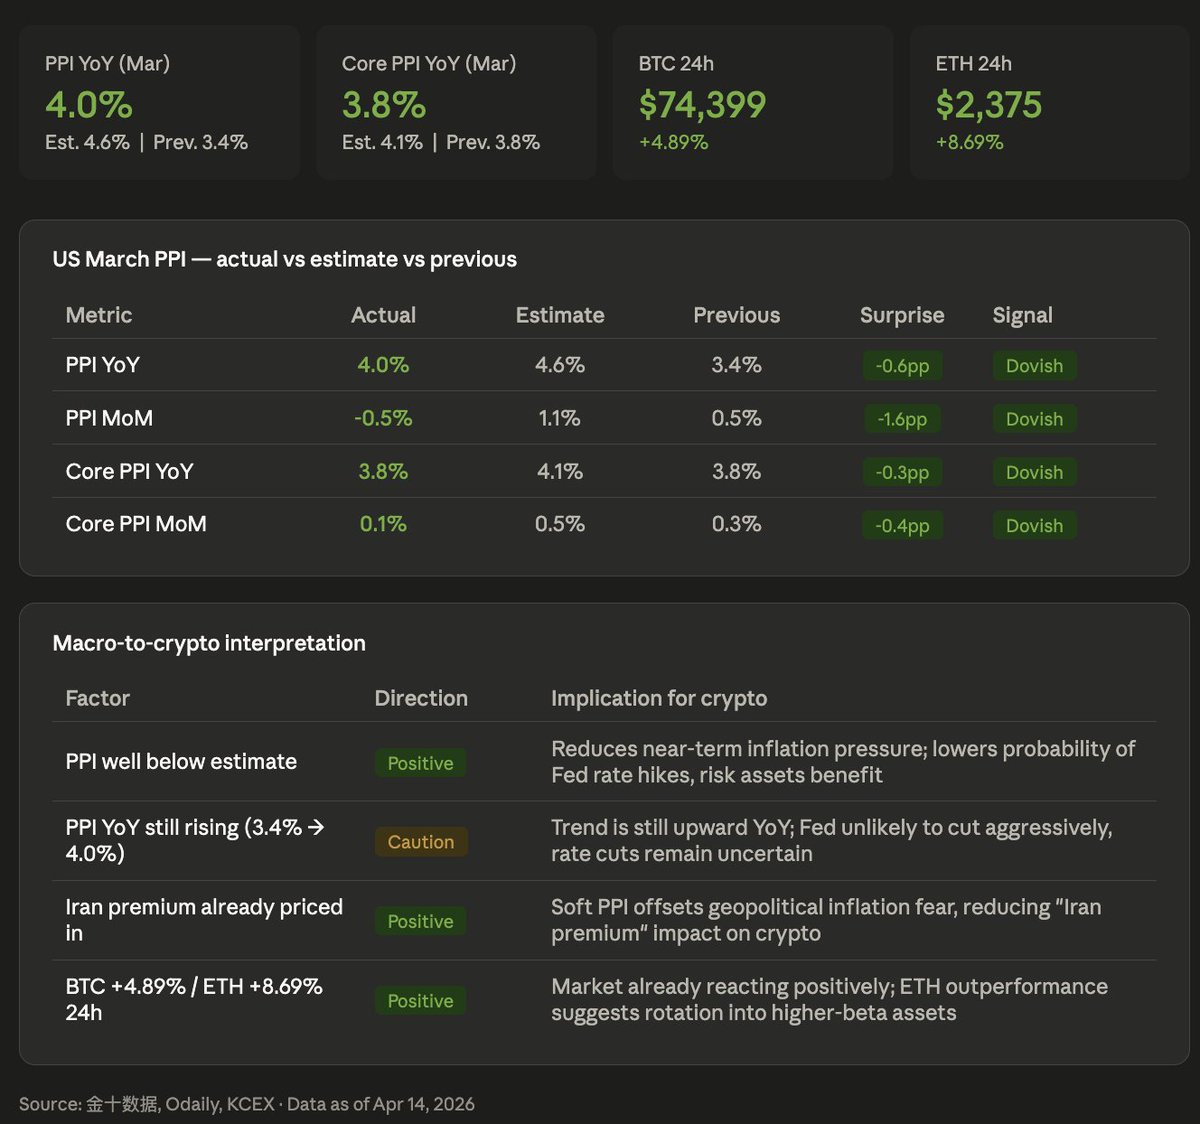
Task: Click the Positive badge beside Iran premium
Action: (421, 921)
